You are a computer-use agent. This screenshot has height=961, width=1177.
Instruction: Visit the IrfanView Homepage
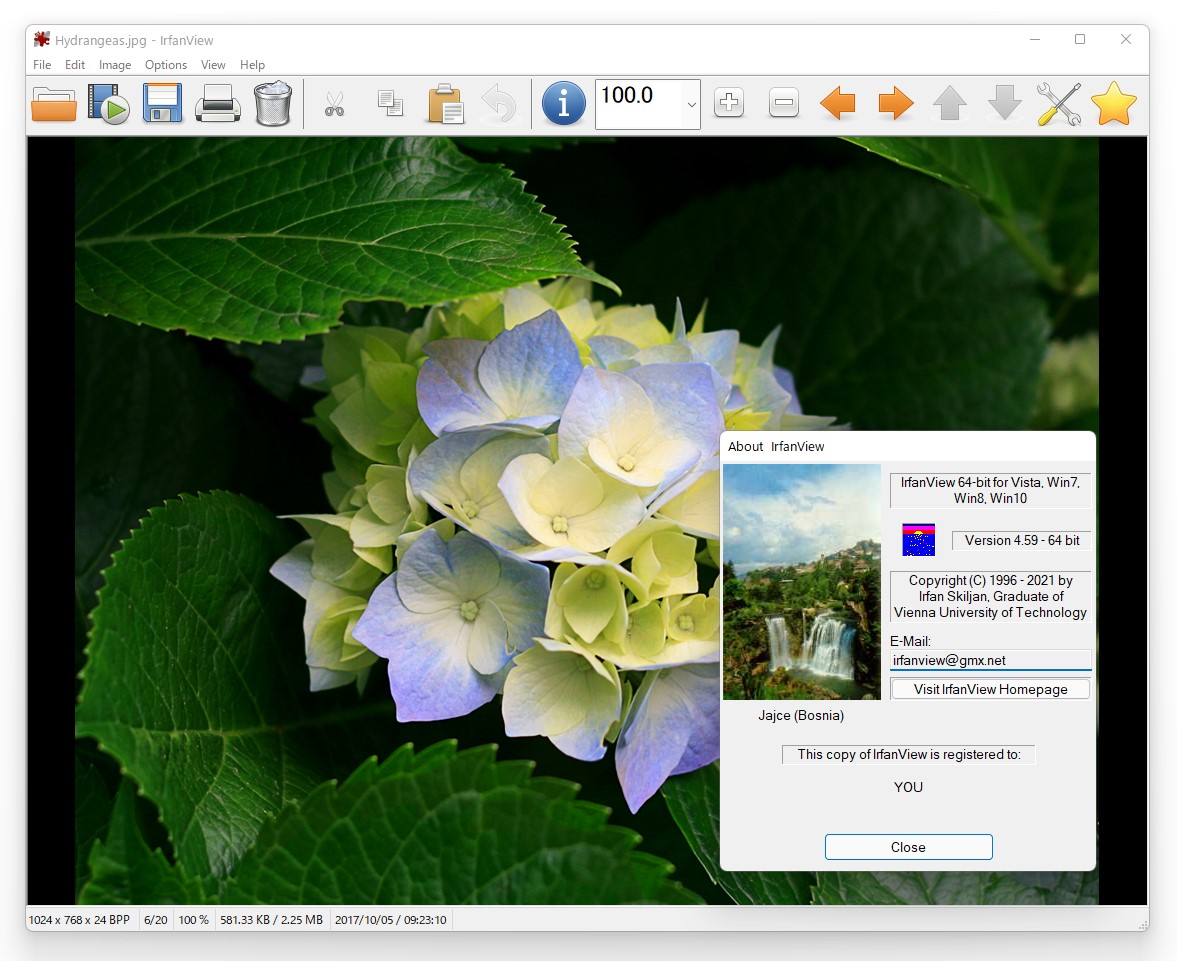point(989,688)
